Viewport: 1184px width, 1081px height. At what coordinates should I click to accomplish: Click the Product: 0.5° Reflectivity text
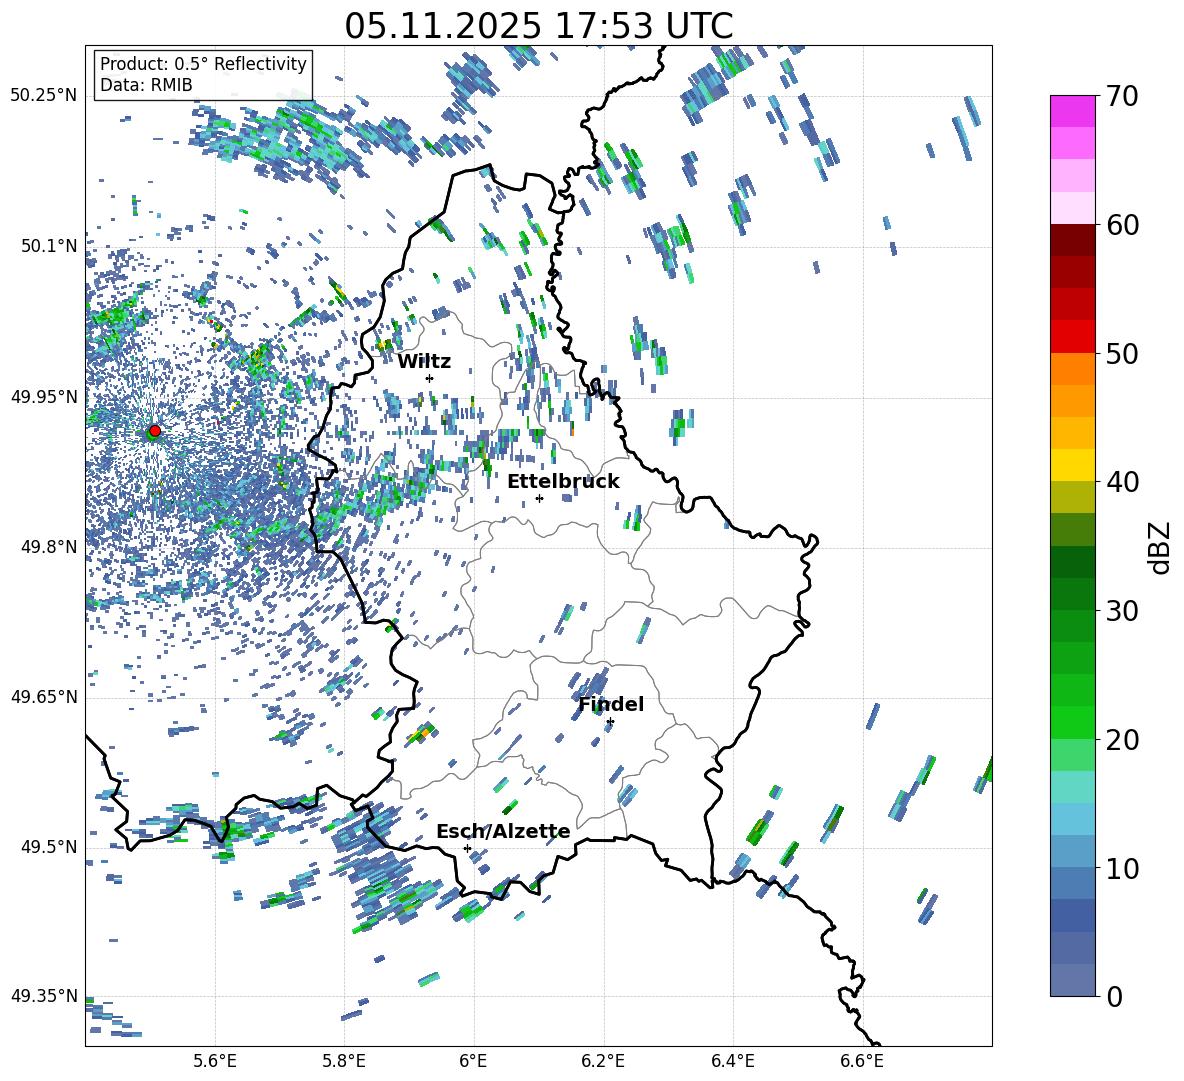click(x=203, y=64)
